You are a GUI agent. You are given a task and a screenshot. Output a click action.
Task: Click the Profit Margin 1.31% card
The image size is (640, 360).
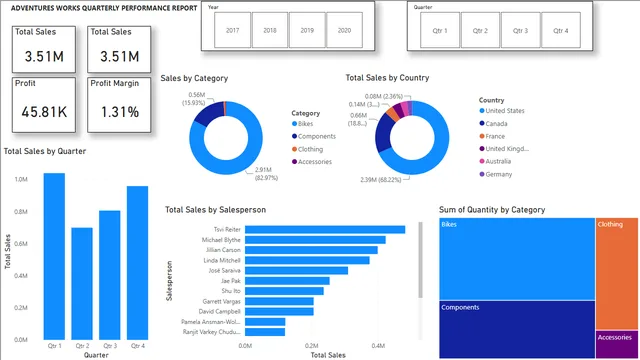[x=119, y=105]
